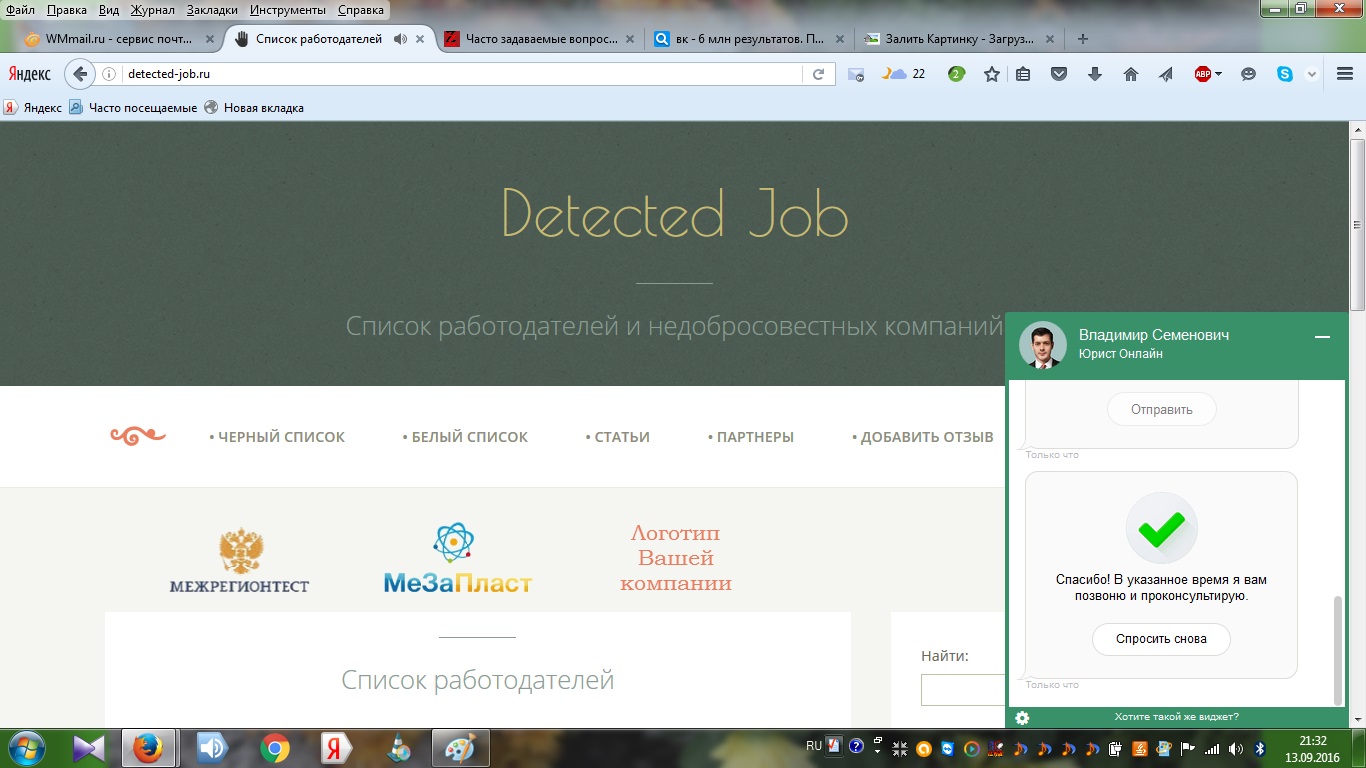Open Google Chrome from the taskbar

click(274, 748)
